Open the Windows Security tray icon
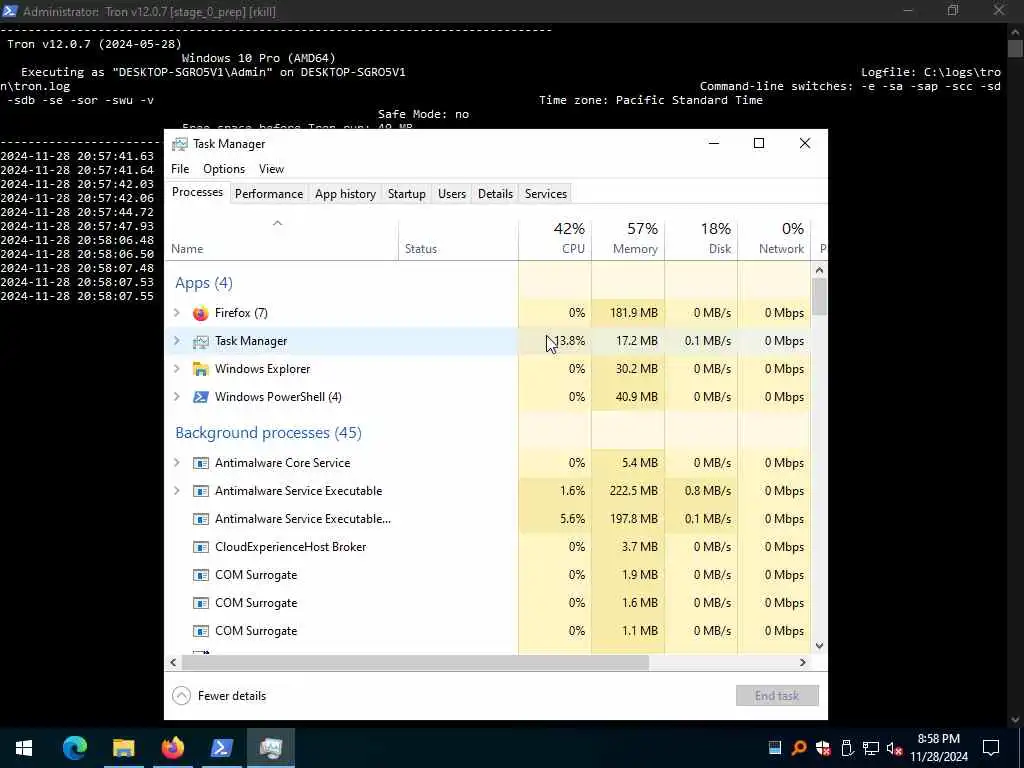 [823, 748]
